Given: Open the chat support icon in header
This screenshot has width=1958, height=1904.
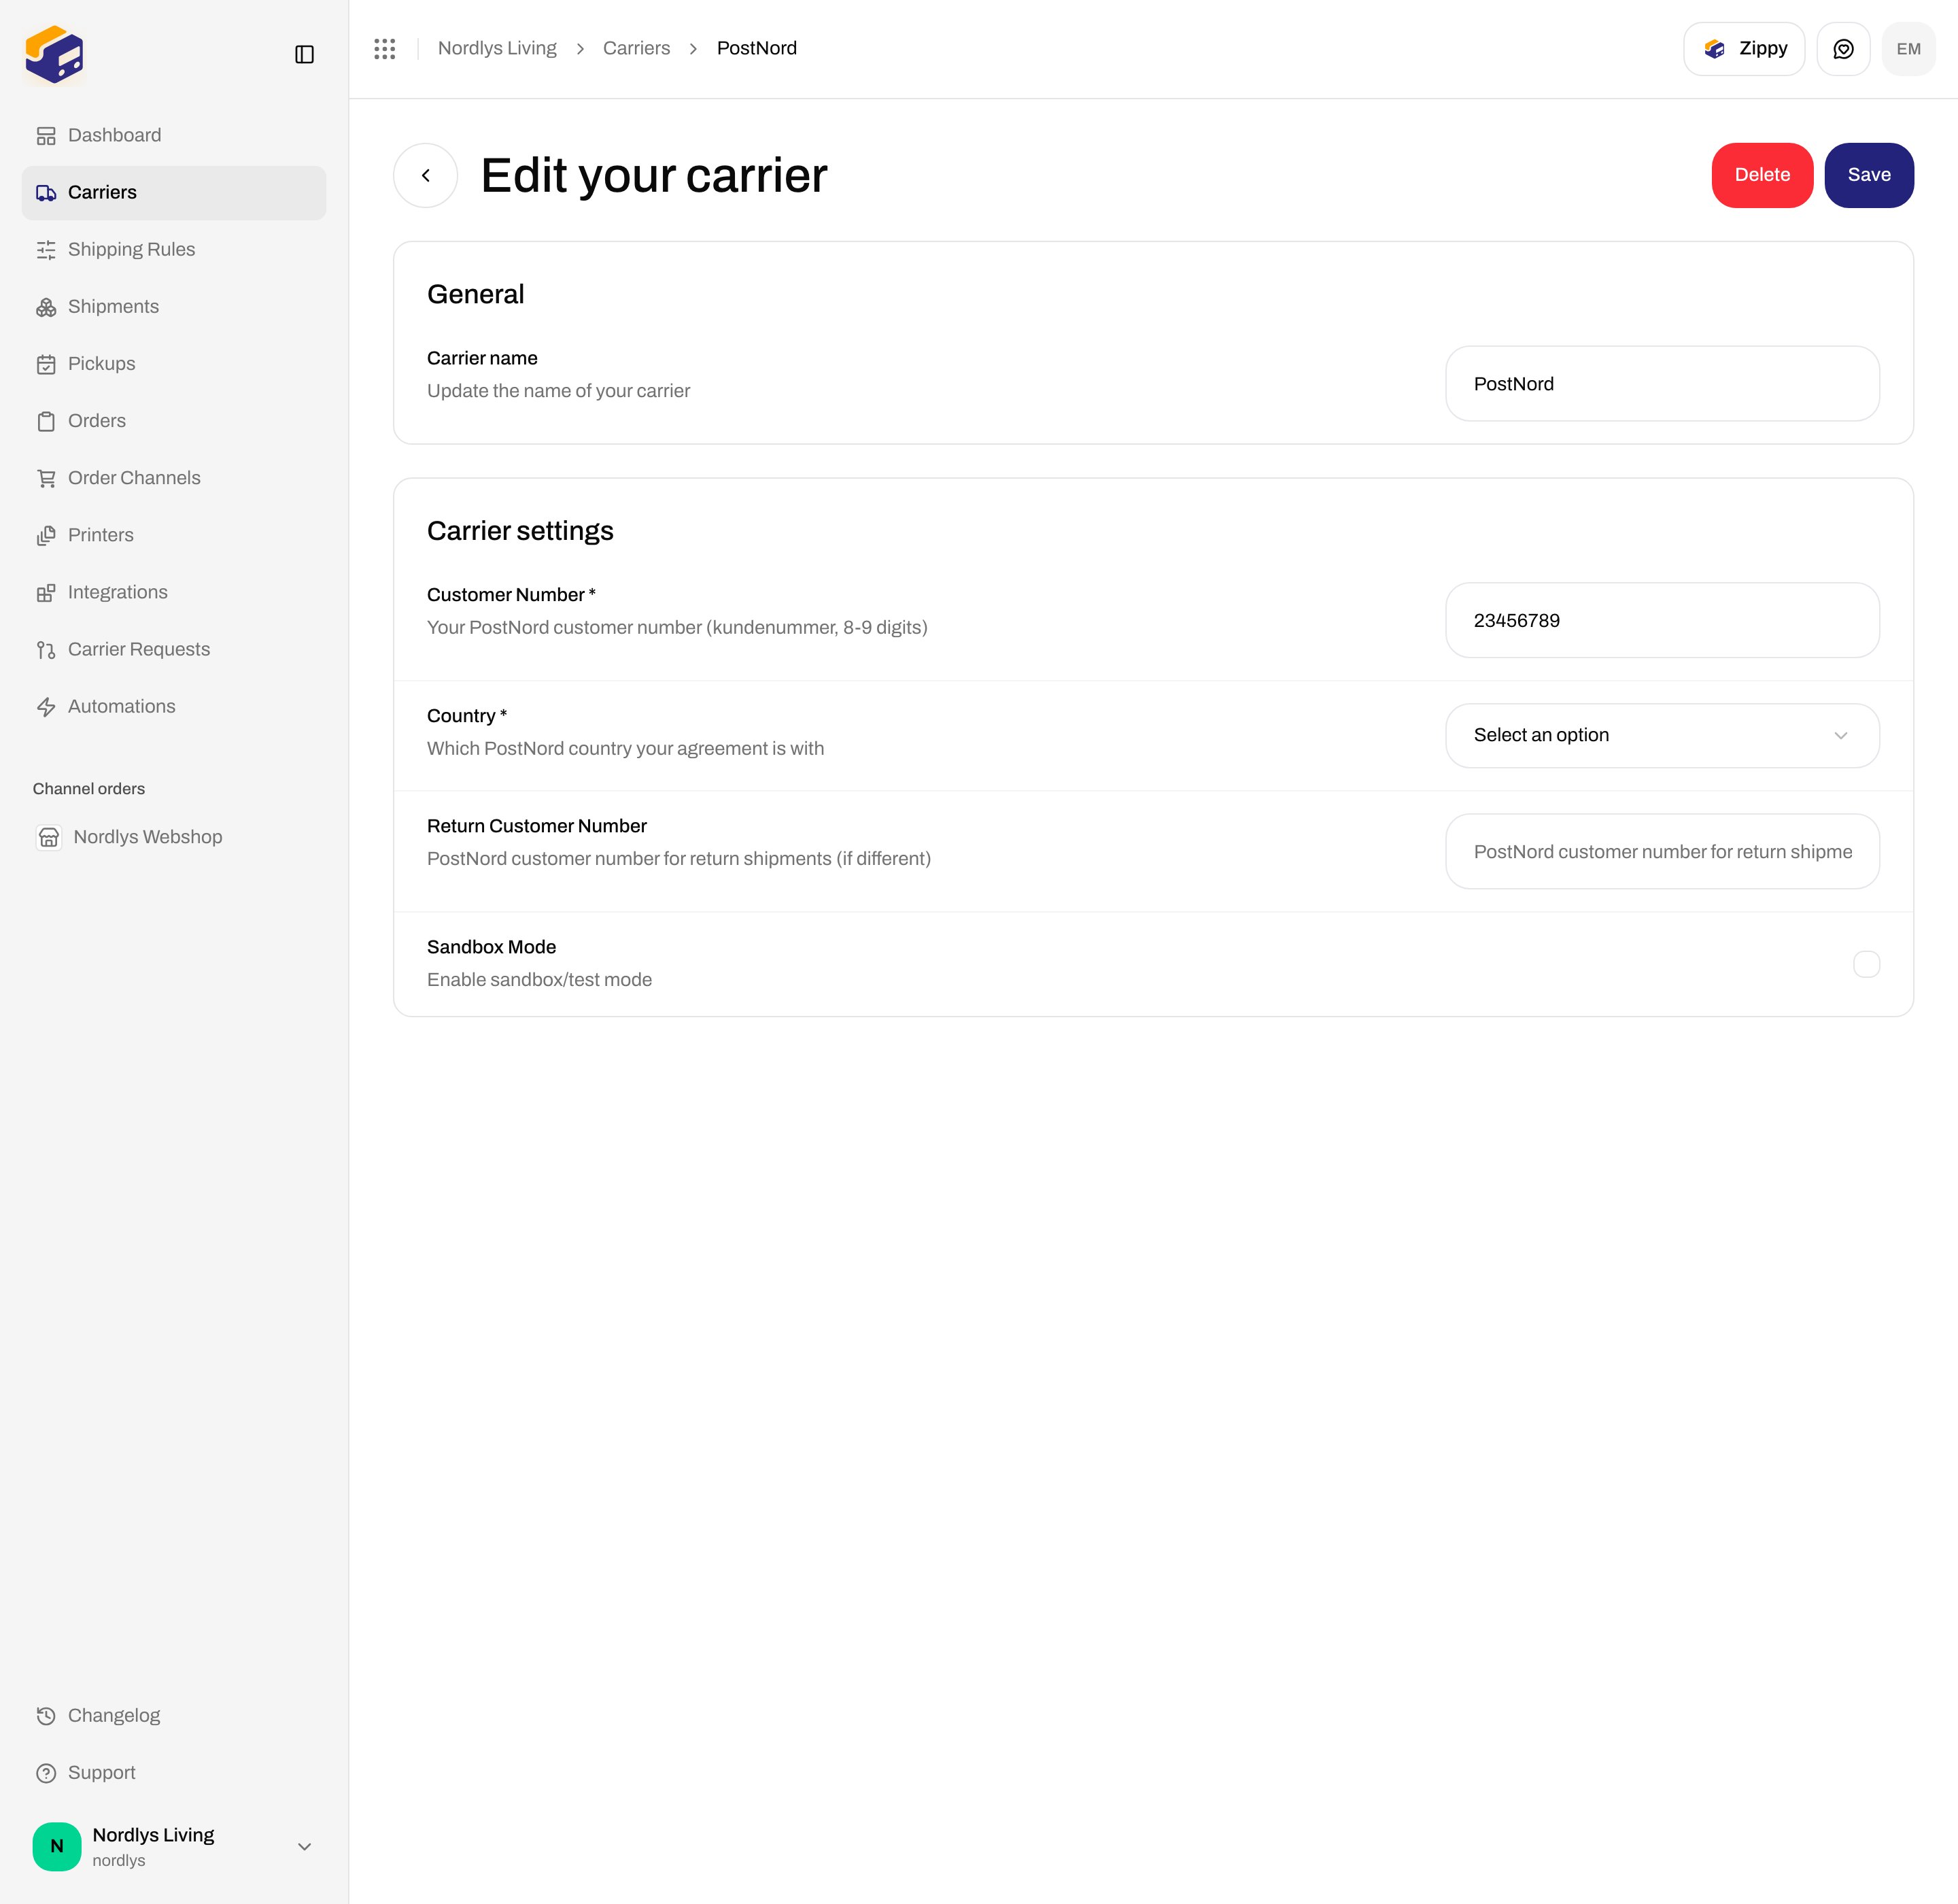Looking at the screenshot, I should coord(1843,49).
